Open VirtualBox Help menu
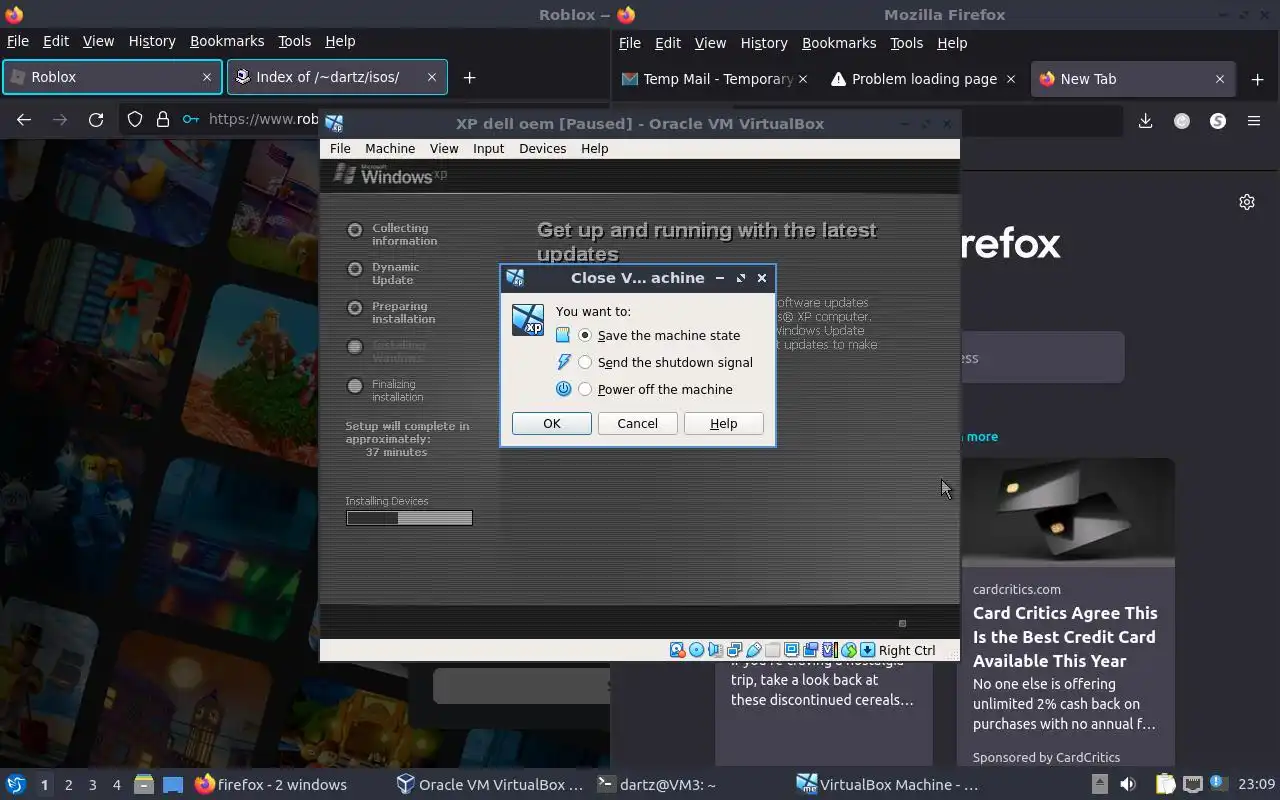Viewport: 1280px width, 800px height. [x=594, y=148]
